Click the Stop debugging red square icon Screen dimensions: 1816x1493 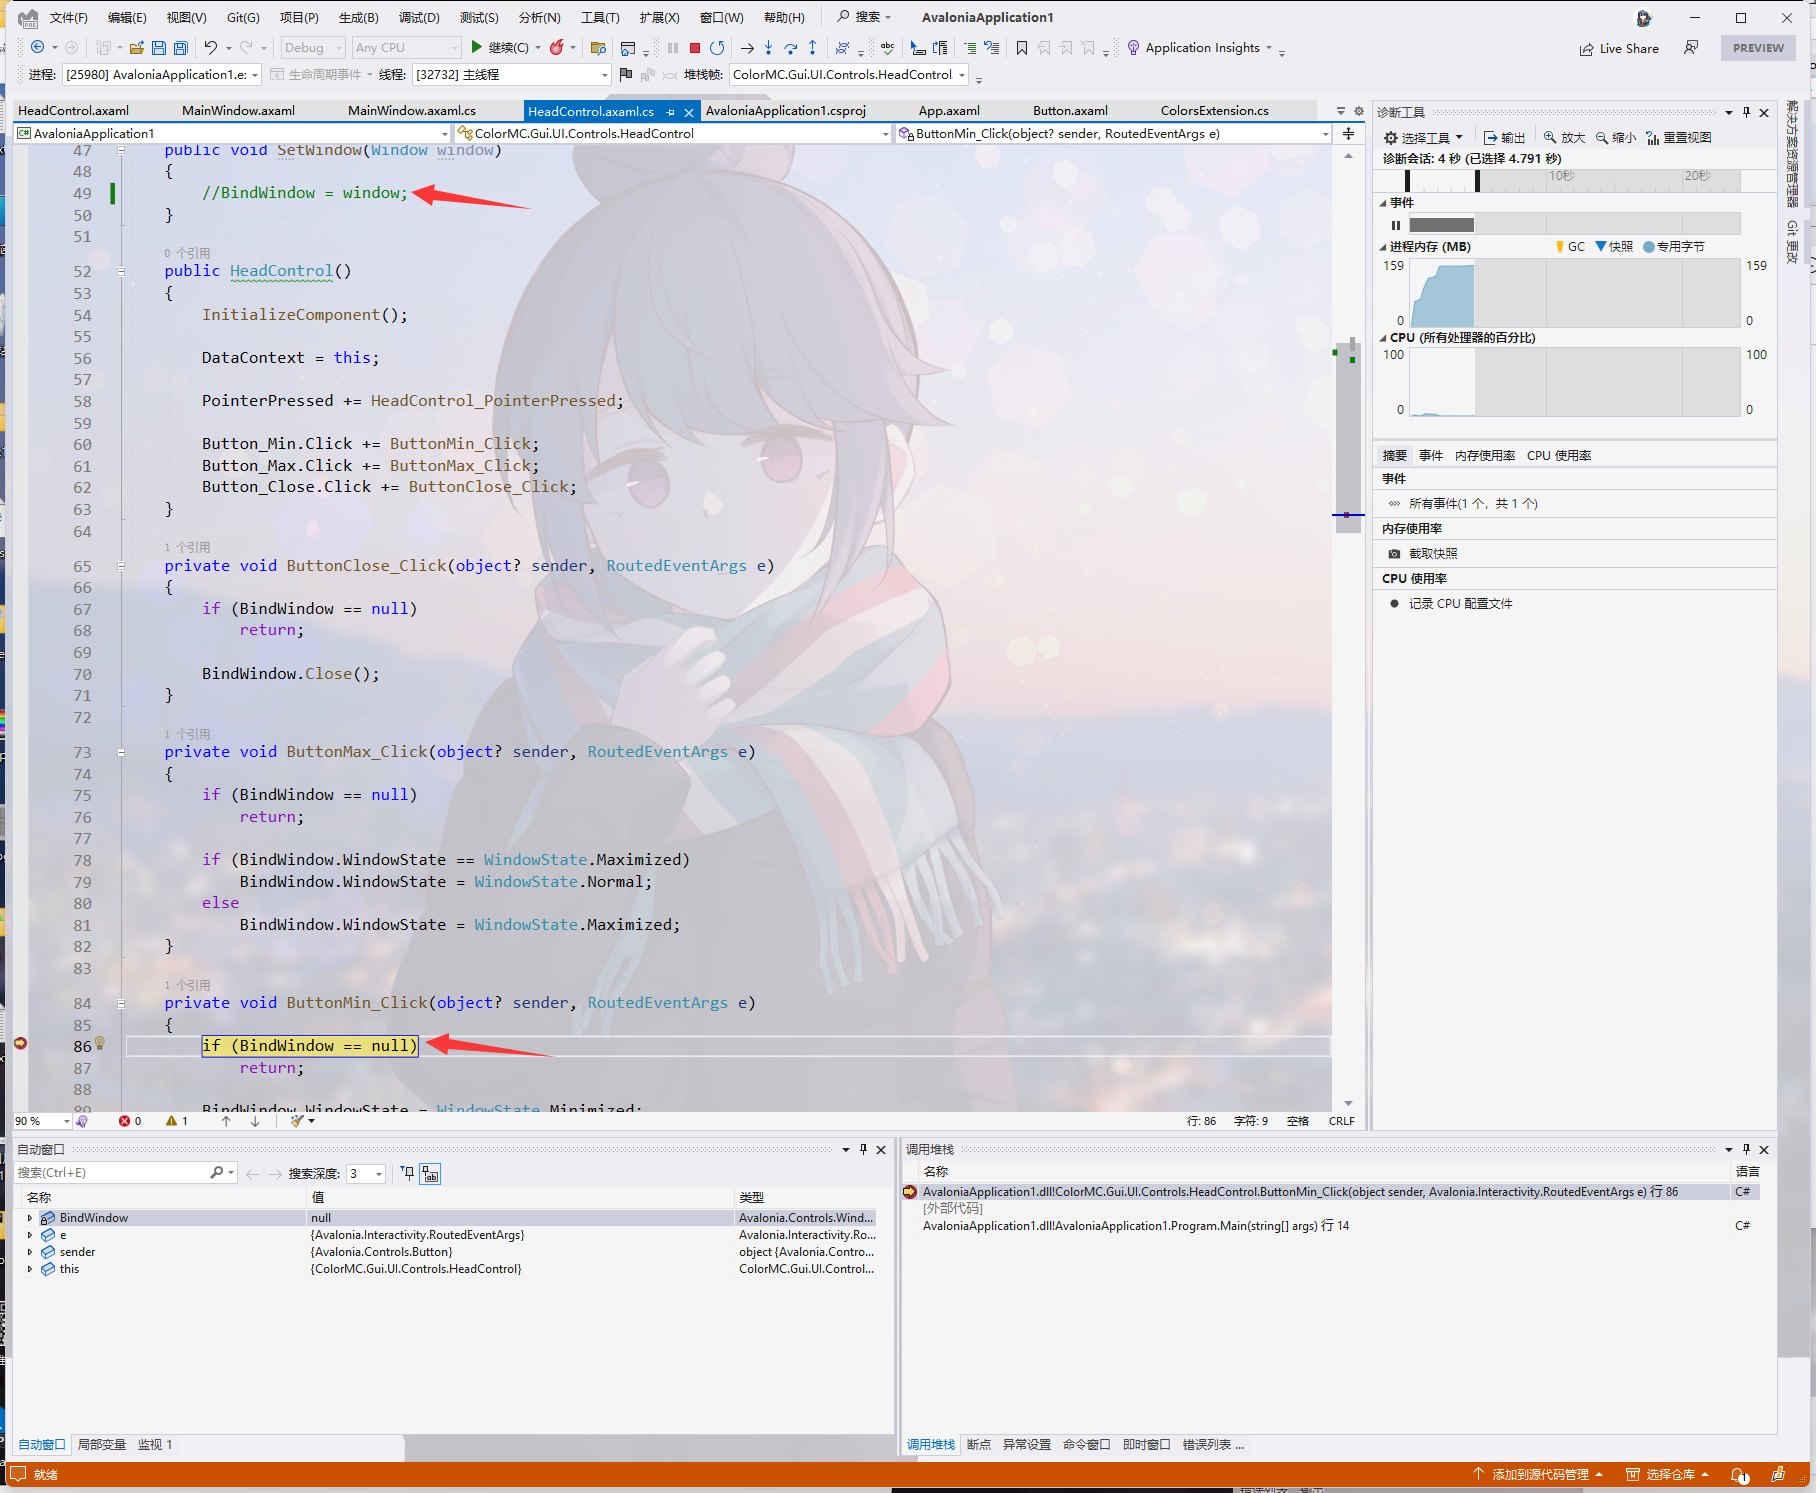coord(694,47)
